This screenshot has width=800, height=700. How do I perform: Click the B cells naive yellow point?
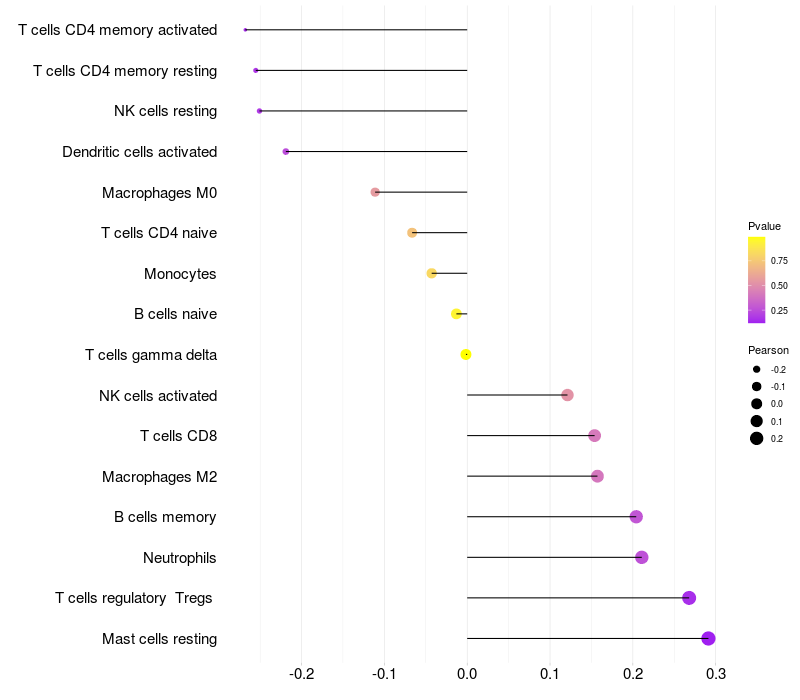457,314
